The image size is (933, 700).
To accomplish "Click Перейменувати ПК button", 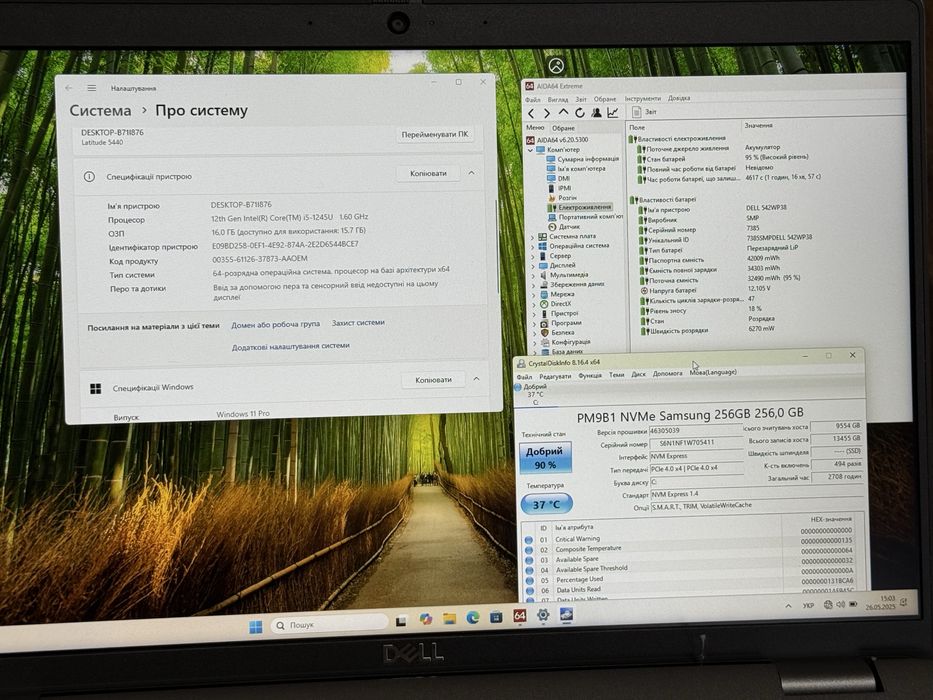I will [434, 135].
